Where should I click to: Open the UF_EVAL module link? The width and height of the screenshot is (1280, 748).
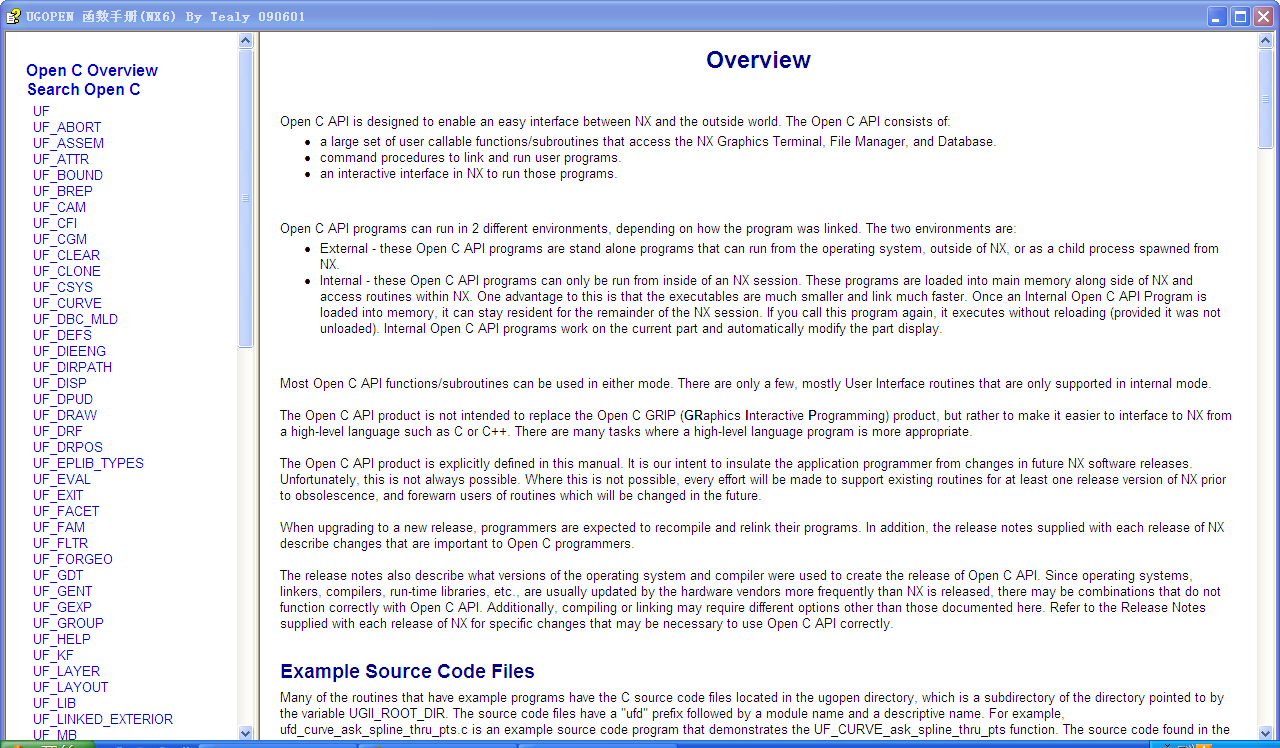coord(62,479)
